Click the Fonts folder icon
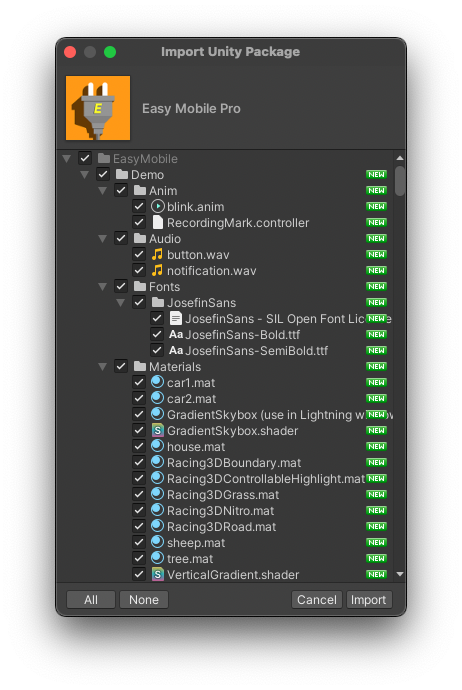This screenshot has width=462, height=690. pos(140,286)
